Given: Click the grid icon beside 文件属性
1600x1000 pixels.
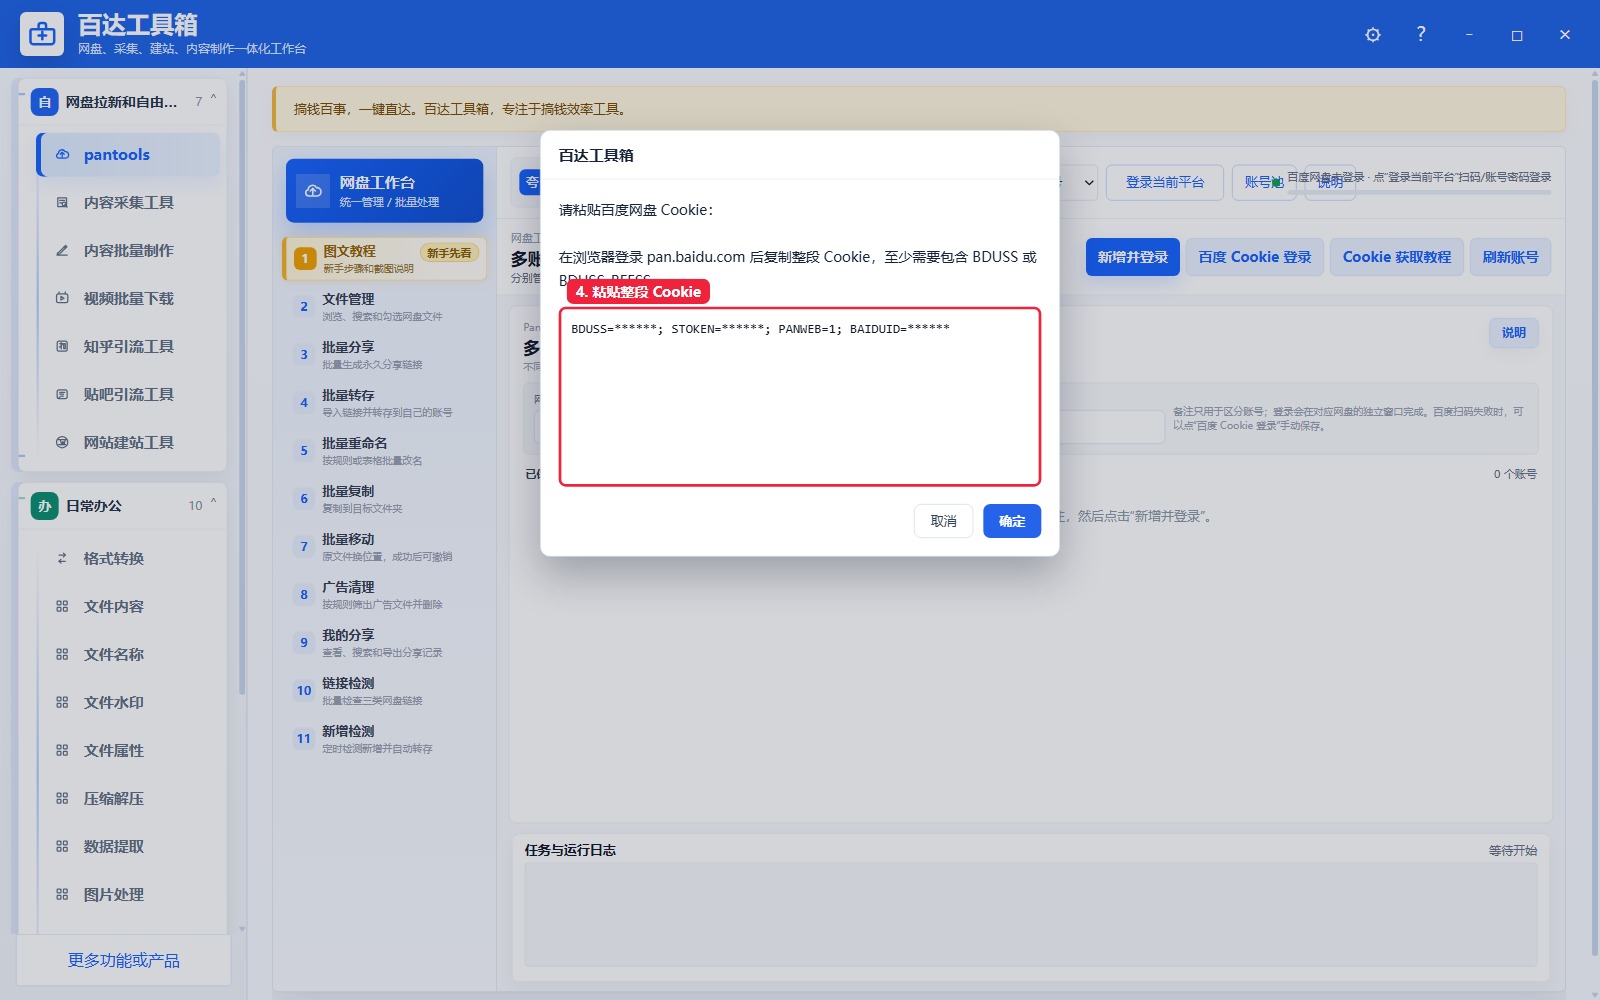Looking at the screenshot, I should [x=62, y=751].
